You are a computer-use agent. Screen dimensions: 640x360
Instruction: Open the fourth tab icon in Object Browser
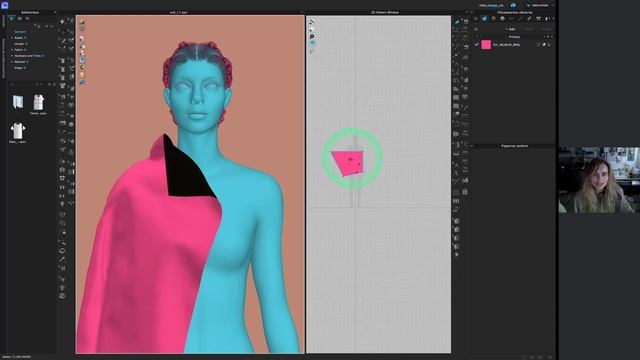tap(502, 19)
